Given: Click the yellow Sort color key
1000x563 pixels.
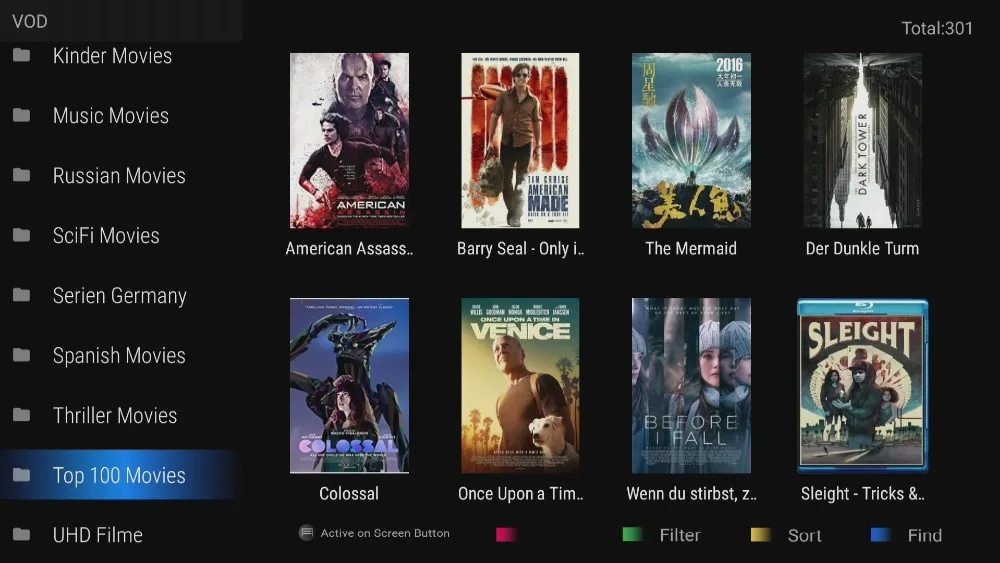Looking at the screenshot, I should [x=760, y=534].
